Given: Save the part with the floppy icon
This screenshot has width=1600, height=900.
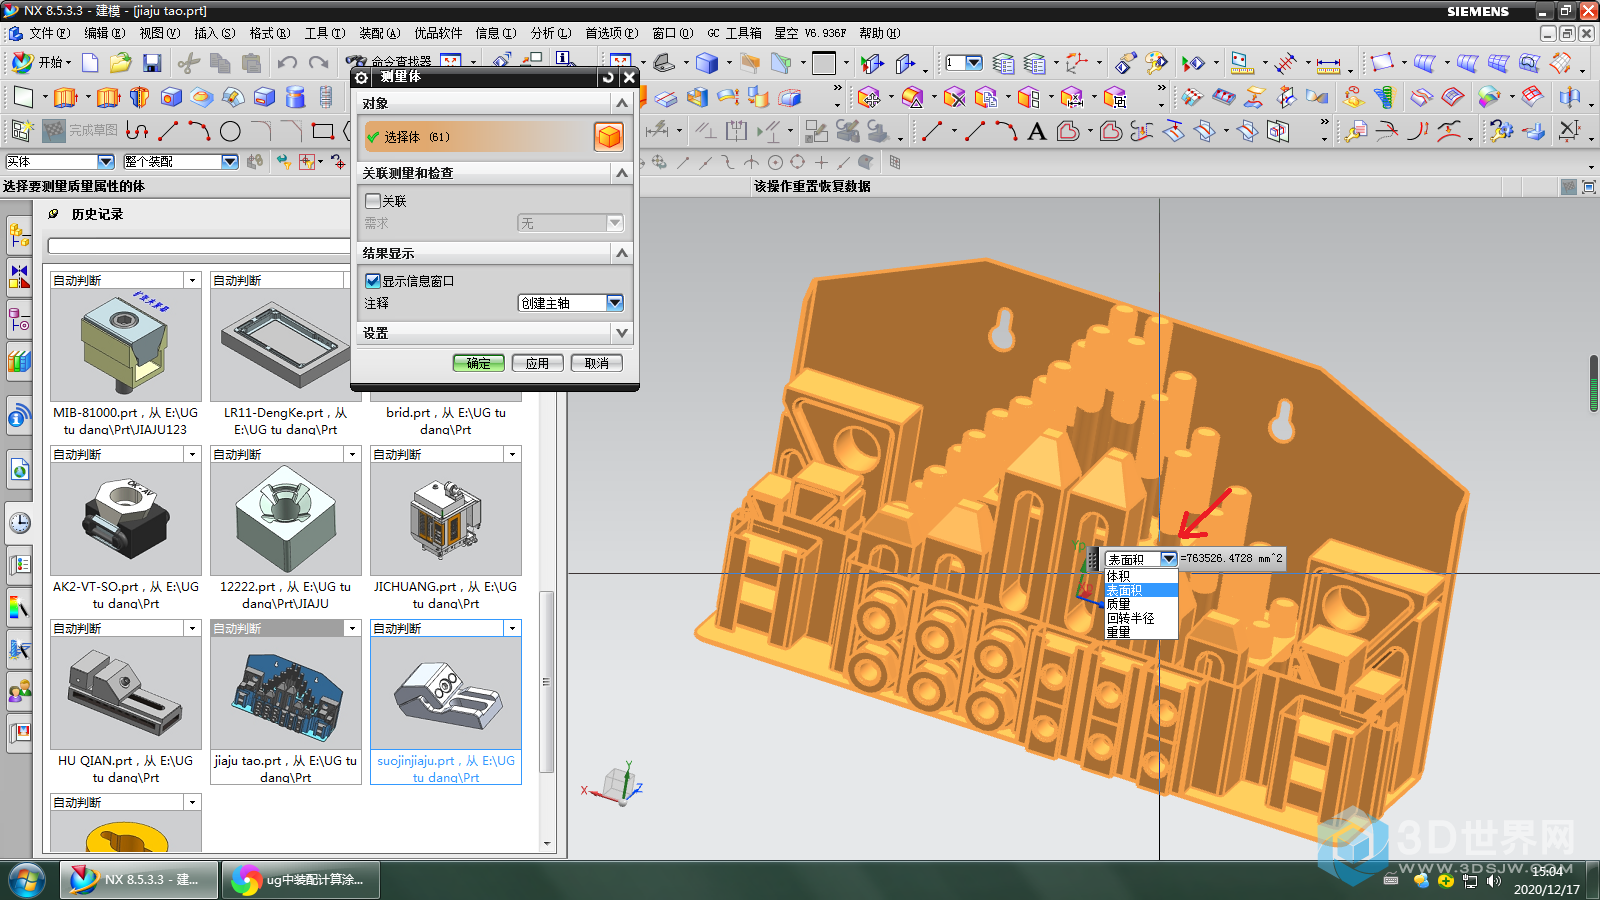Looking at the screenshot, I should (x=152, y=63).
